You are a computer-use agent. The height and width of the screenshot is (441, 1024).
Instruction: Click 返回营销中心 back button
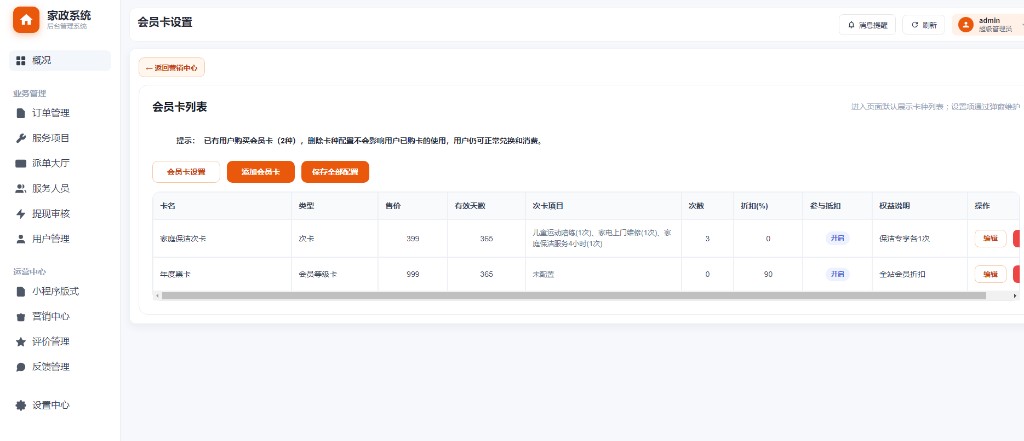(x=172, y=67)
